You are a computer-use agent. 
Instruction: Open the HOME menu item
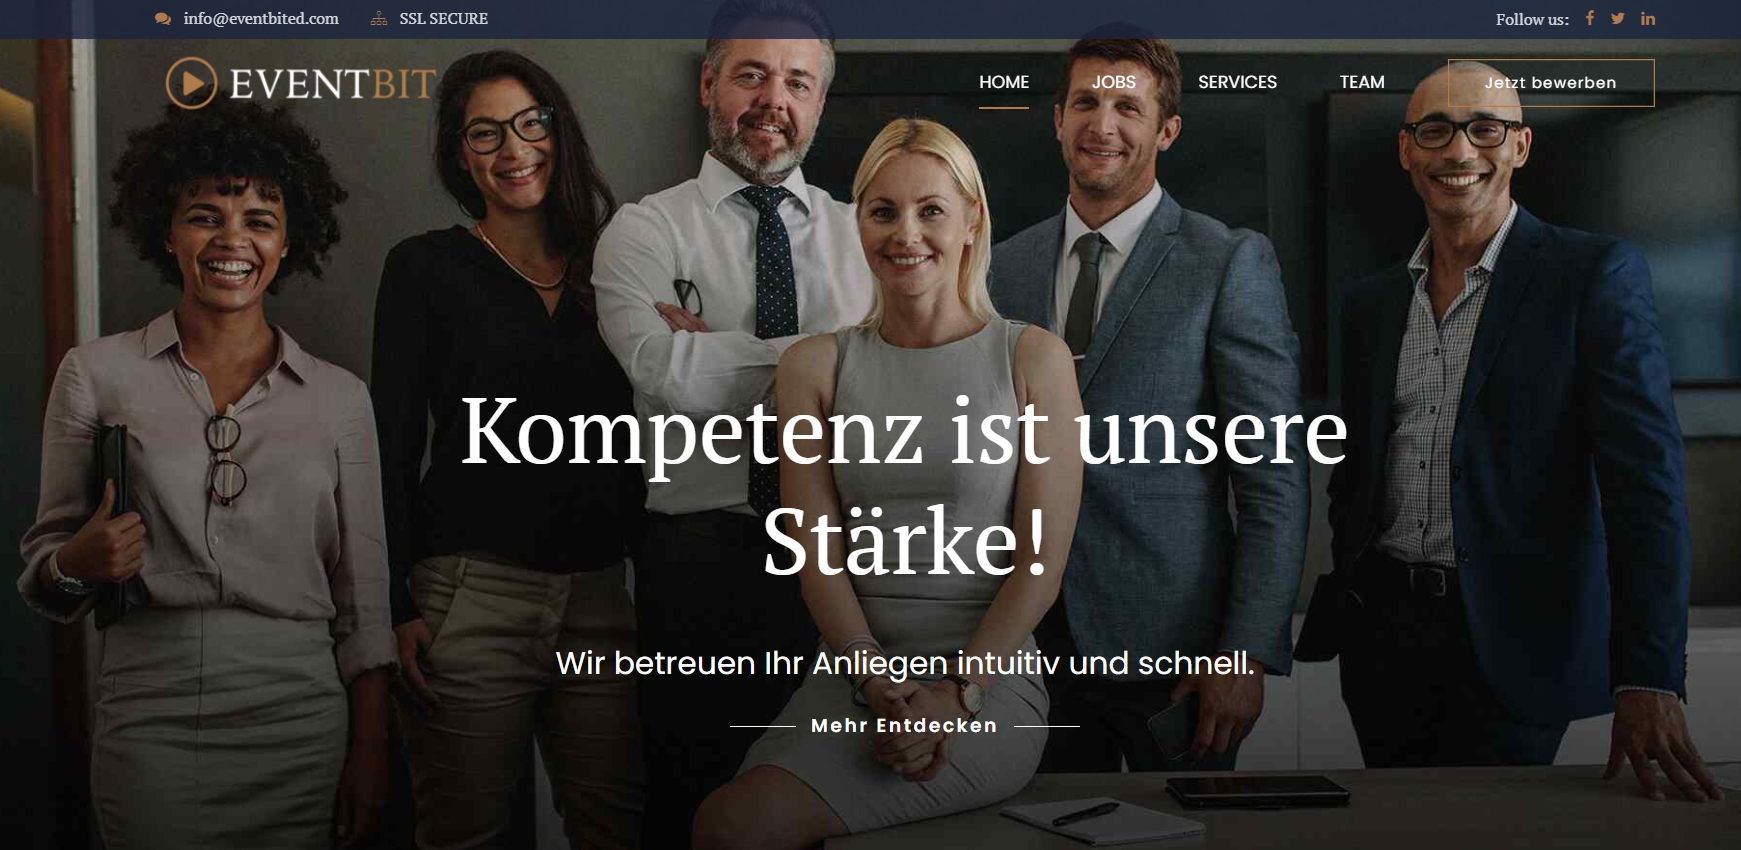[x=1004, y=82]
